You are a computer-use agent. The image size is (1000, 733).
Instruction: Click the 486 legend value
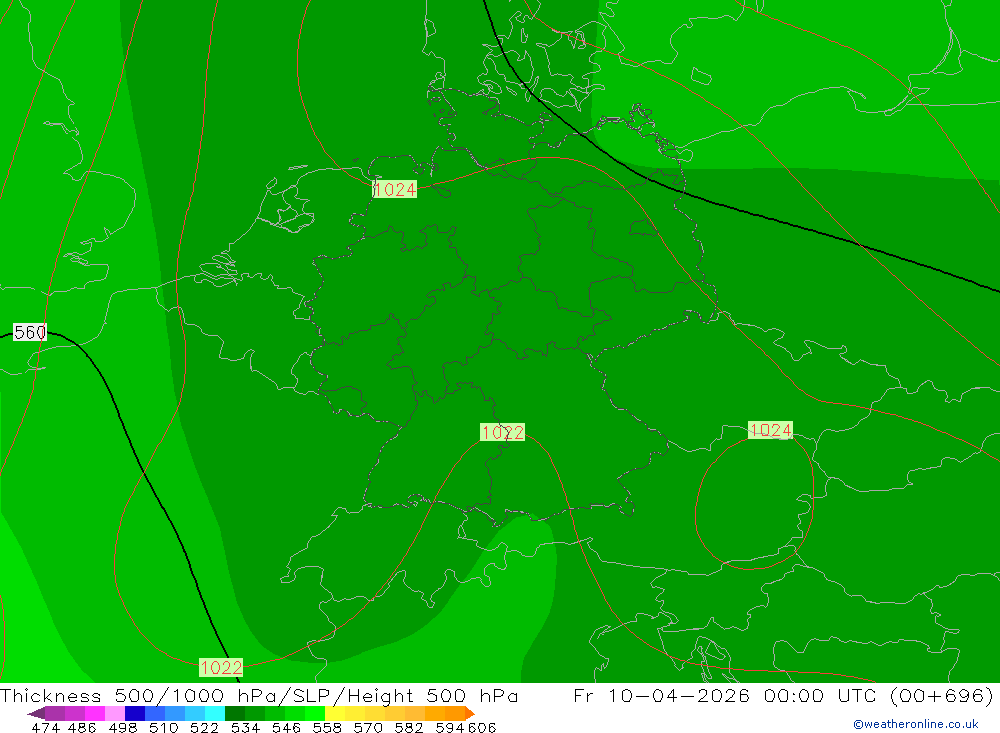[x=81, y=728]
